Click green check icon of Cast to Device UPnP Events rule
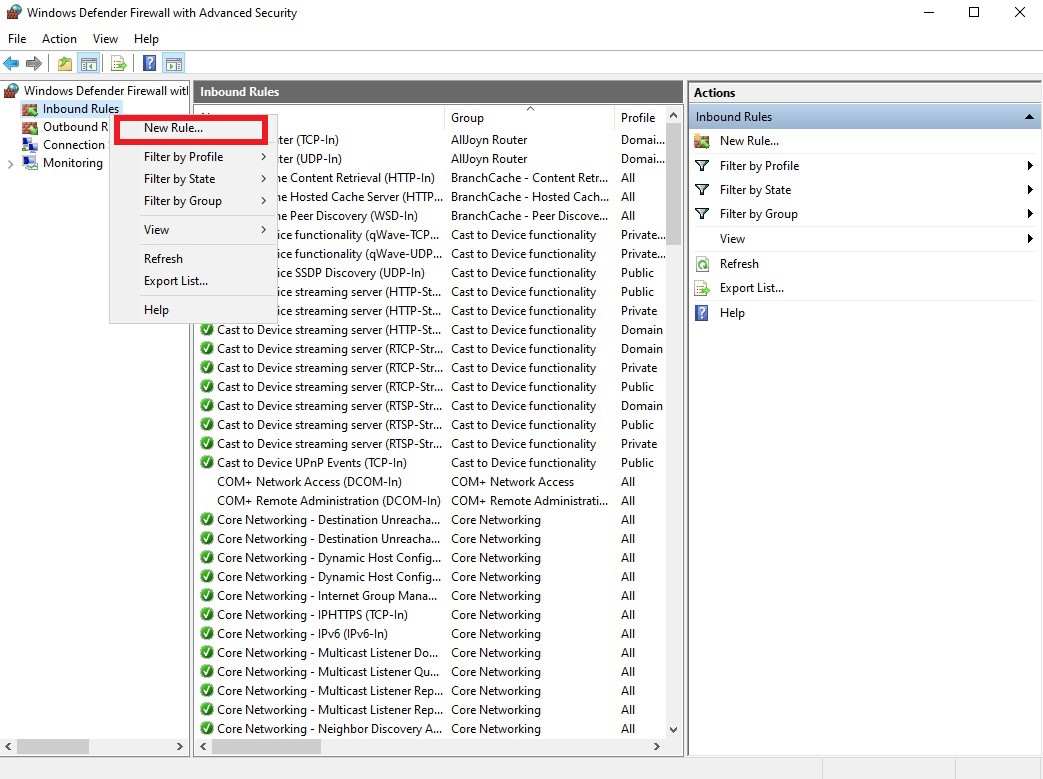Image resolution: width=1043 pixels, height=779 pixels. [207, 462]
